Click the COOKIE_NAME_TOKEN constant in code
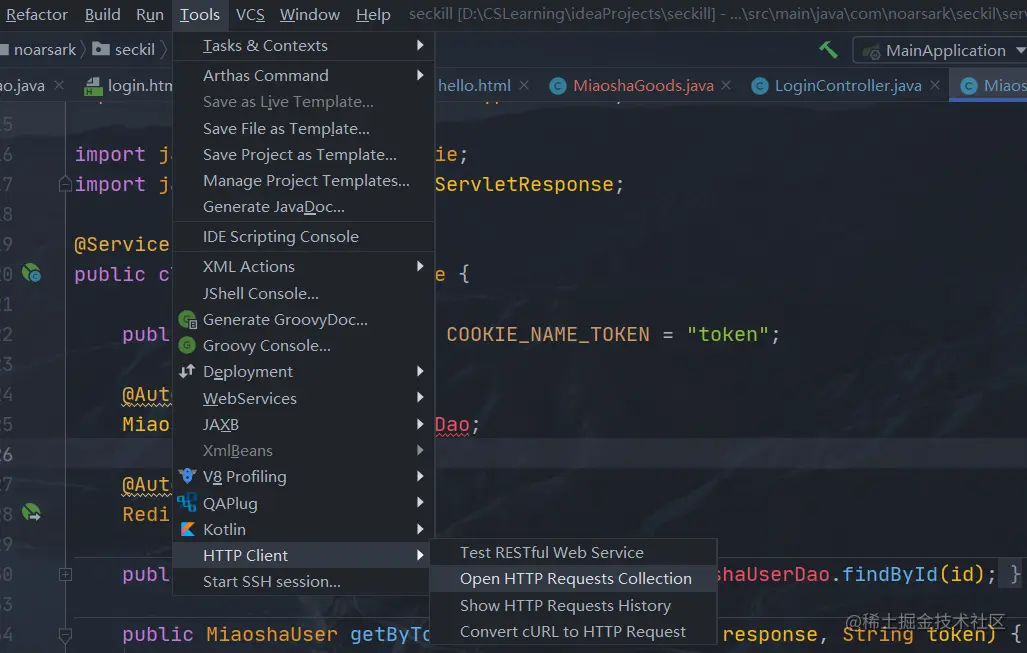Screen dimensions: 1027x653 (x=548, y=335)
